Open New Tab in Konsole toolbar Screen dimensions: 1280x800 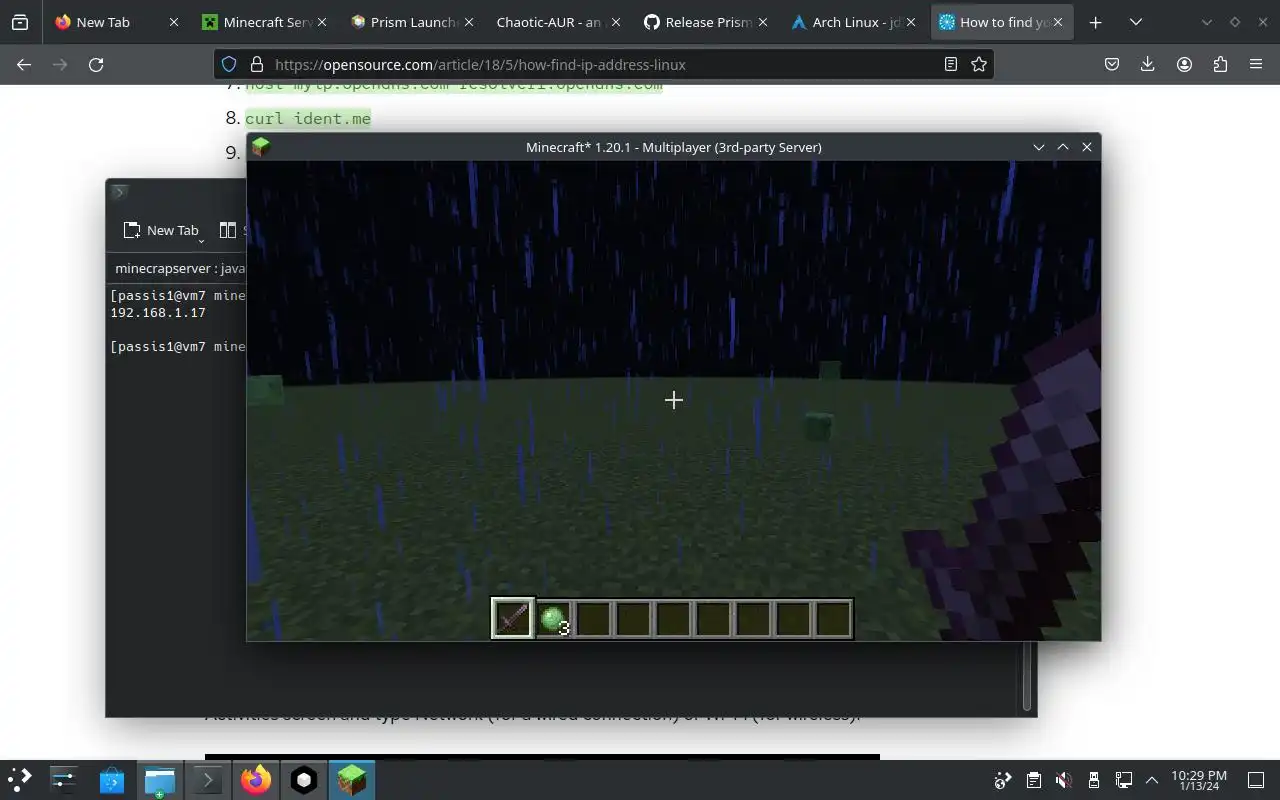point(160,230)
